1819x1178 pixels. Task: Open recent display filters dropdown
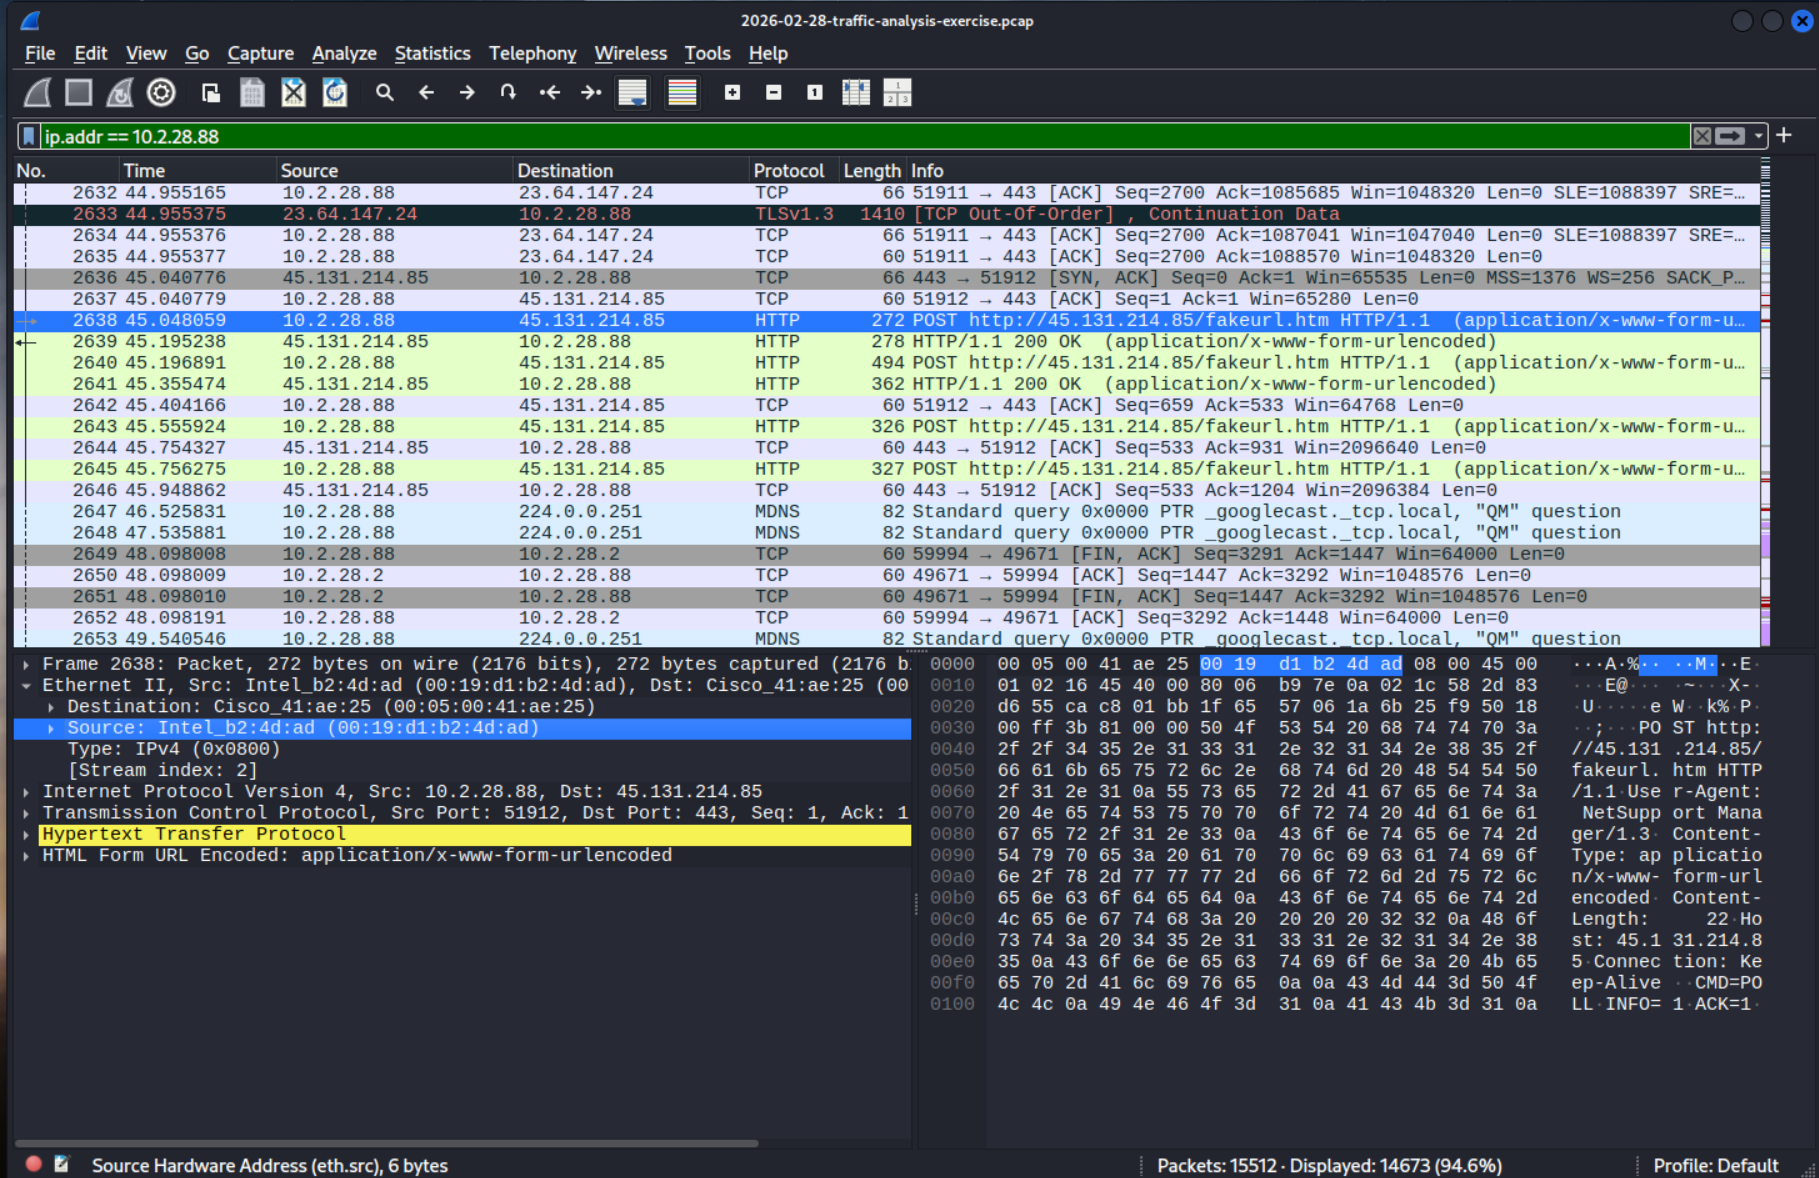(x=1758, y=136)
